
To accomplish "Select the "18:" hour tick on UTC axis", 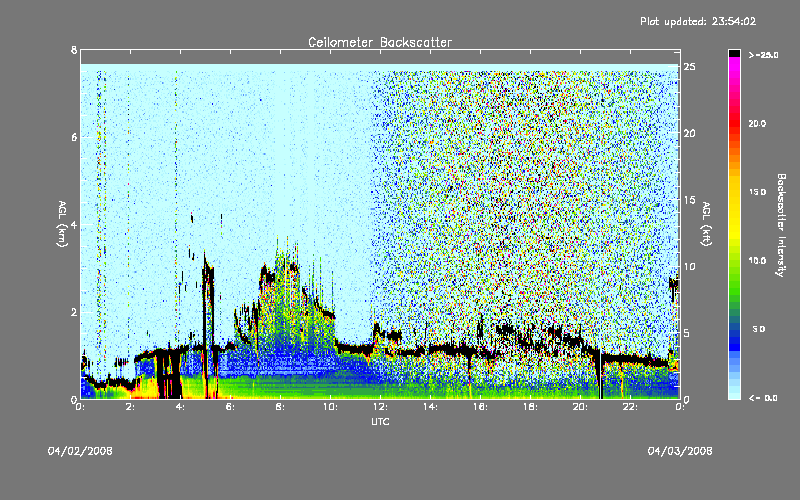I will click(530, 407).
